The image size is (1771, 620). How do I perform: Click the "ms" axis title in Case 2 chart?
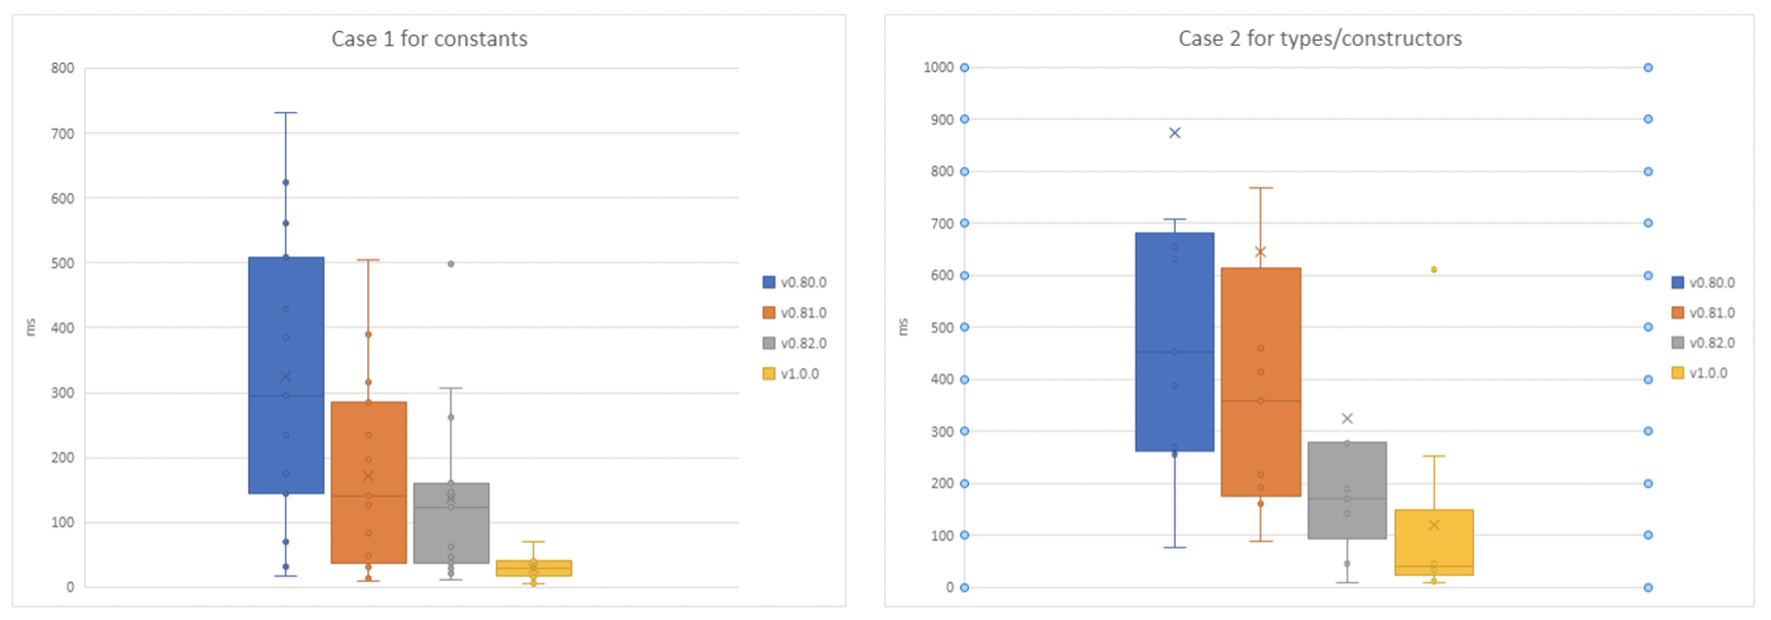point(903,327)
